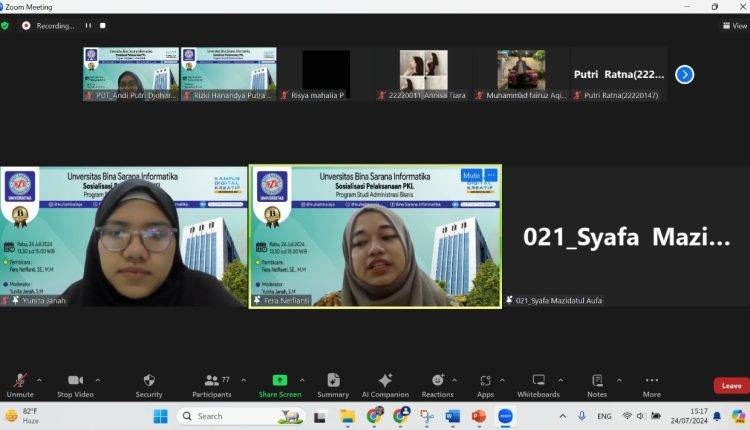This screenshot has height=430, width=750.
Task: Open PowerPoint from taskbar
Action: 478,417
